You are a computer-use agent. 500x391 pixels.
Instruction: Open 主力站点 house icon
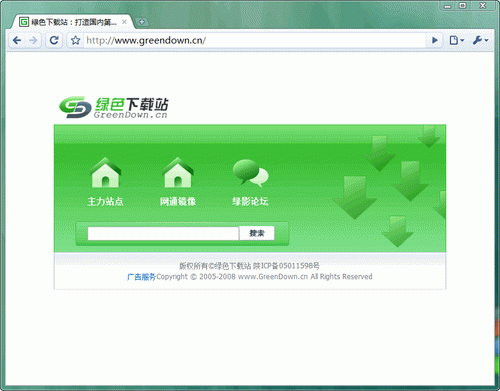(106, 172)
